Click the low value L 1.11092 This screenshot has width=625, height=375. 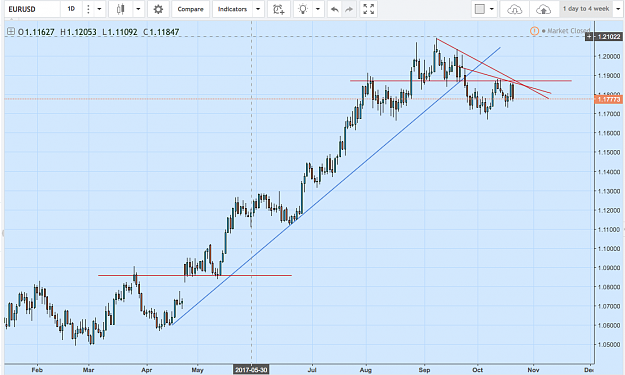pos(120,32)
